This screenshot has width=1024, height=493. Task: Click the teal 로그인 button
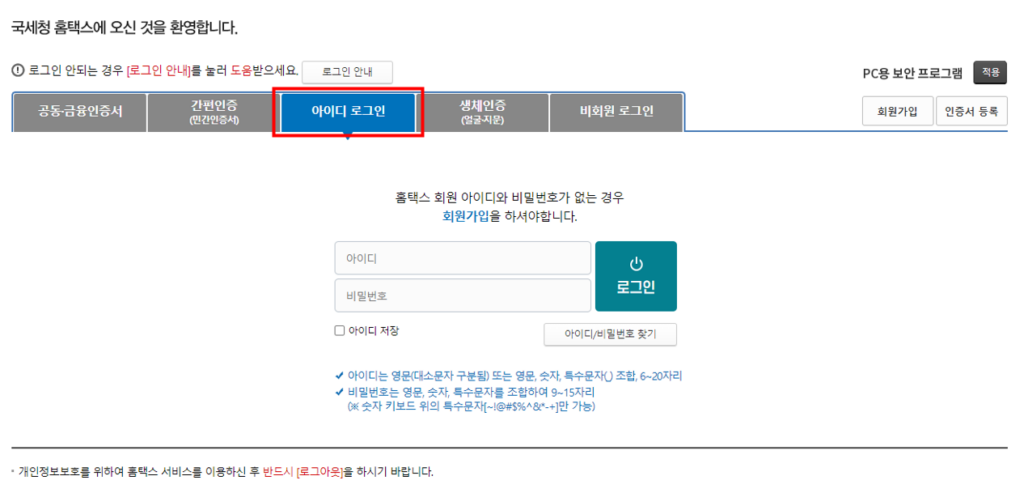coord(636,276)
